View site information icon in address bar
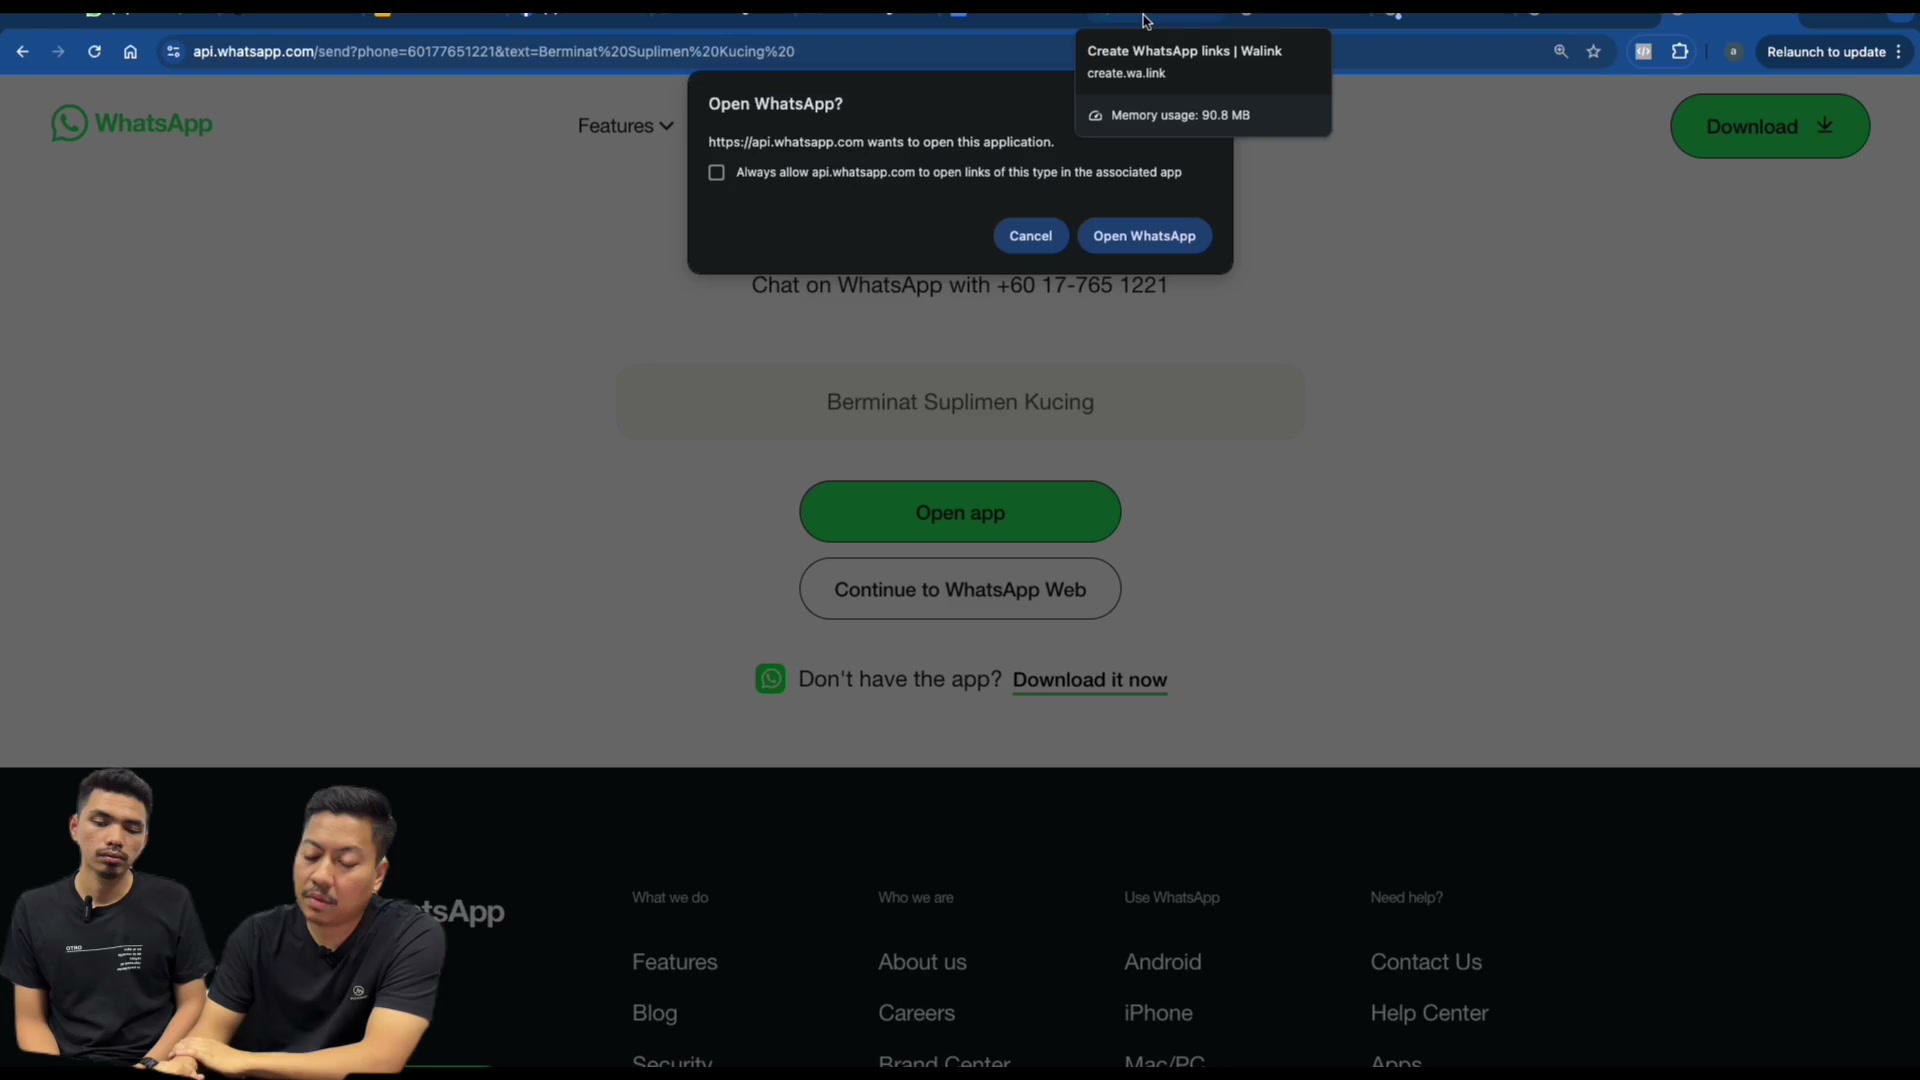Image resolution: width=1920 pixels, height=1080 pixels. point(173,52)
